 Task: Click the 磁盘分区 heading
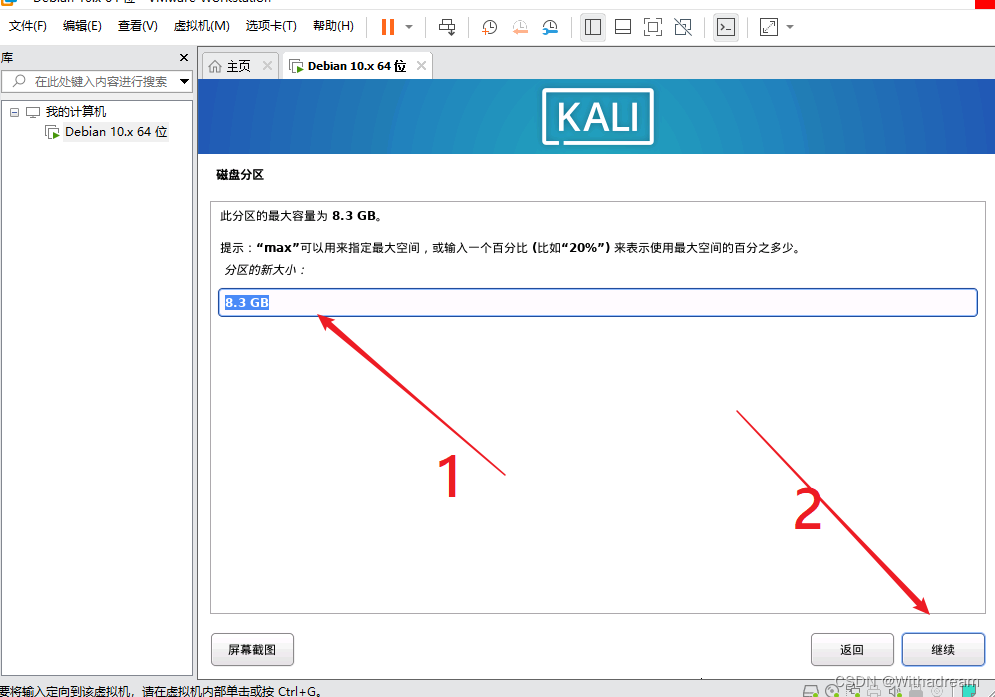point(240,175)
